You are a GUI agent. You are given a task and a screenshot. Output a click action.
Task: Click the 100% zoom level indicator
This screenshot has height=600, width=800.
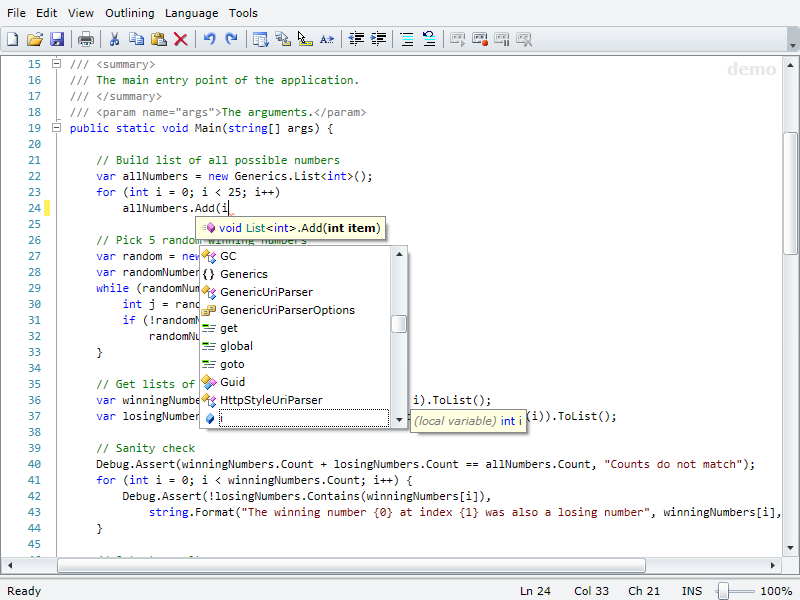coord(776,591)
